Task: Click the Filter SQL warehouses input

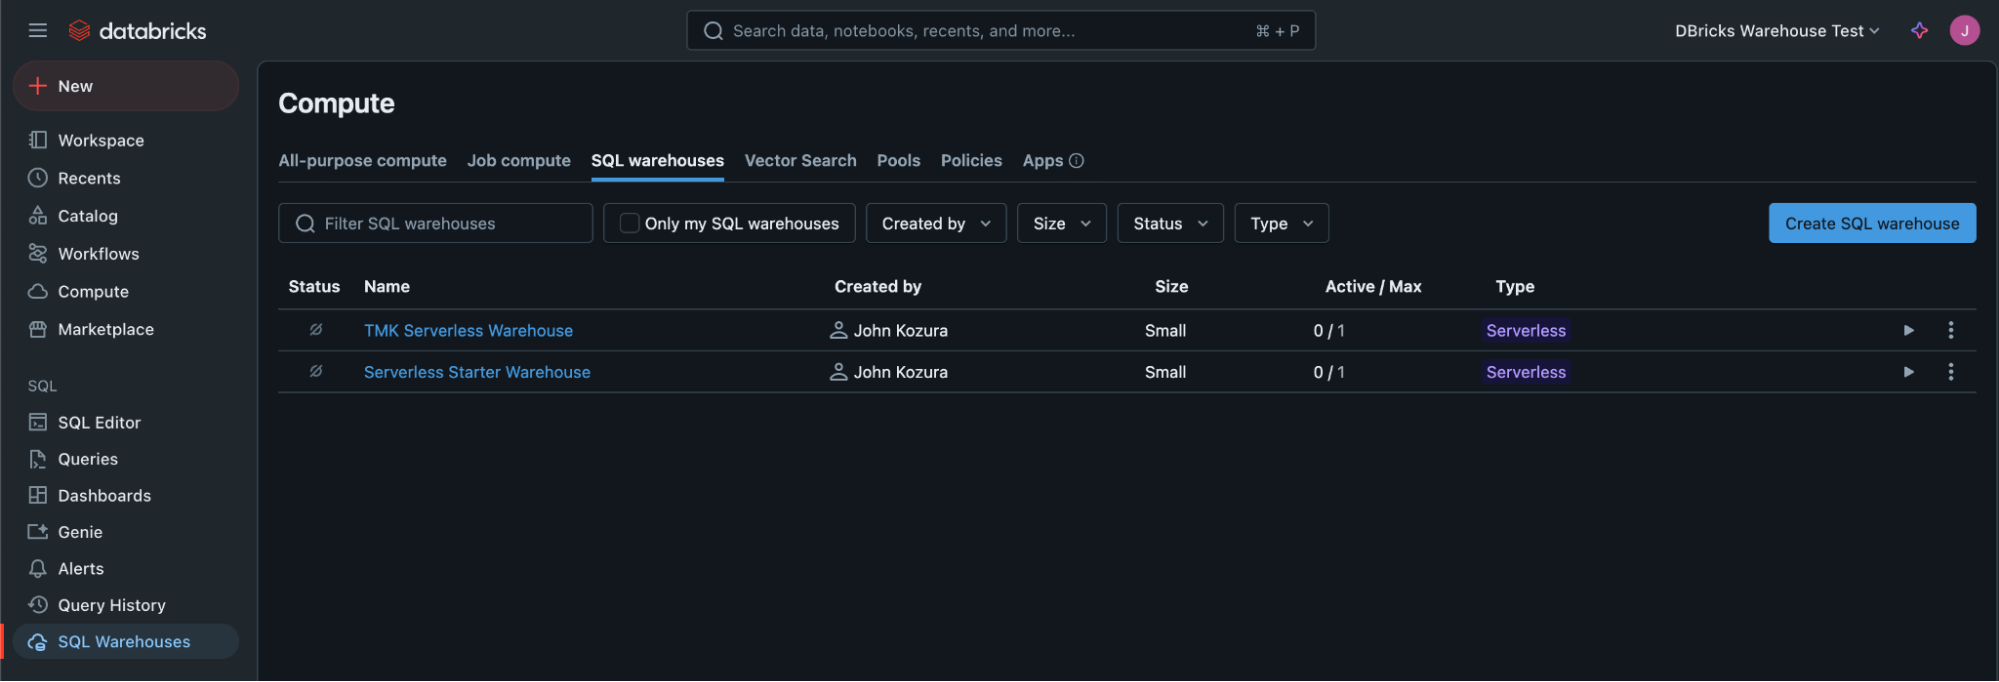Action: pyautogui.click(x=435, y=224)
